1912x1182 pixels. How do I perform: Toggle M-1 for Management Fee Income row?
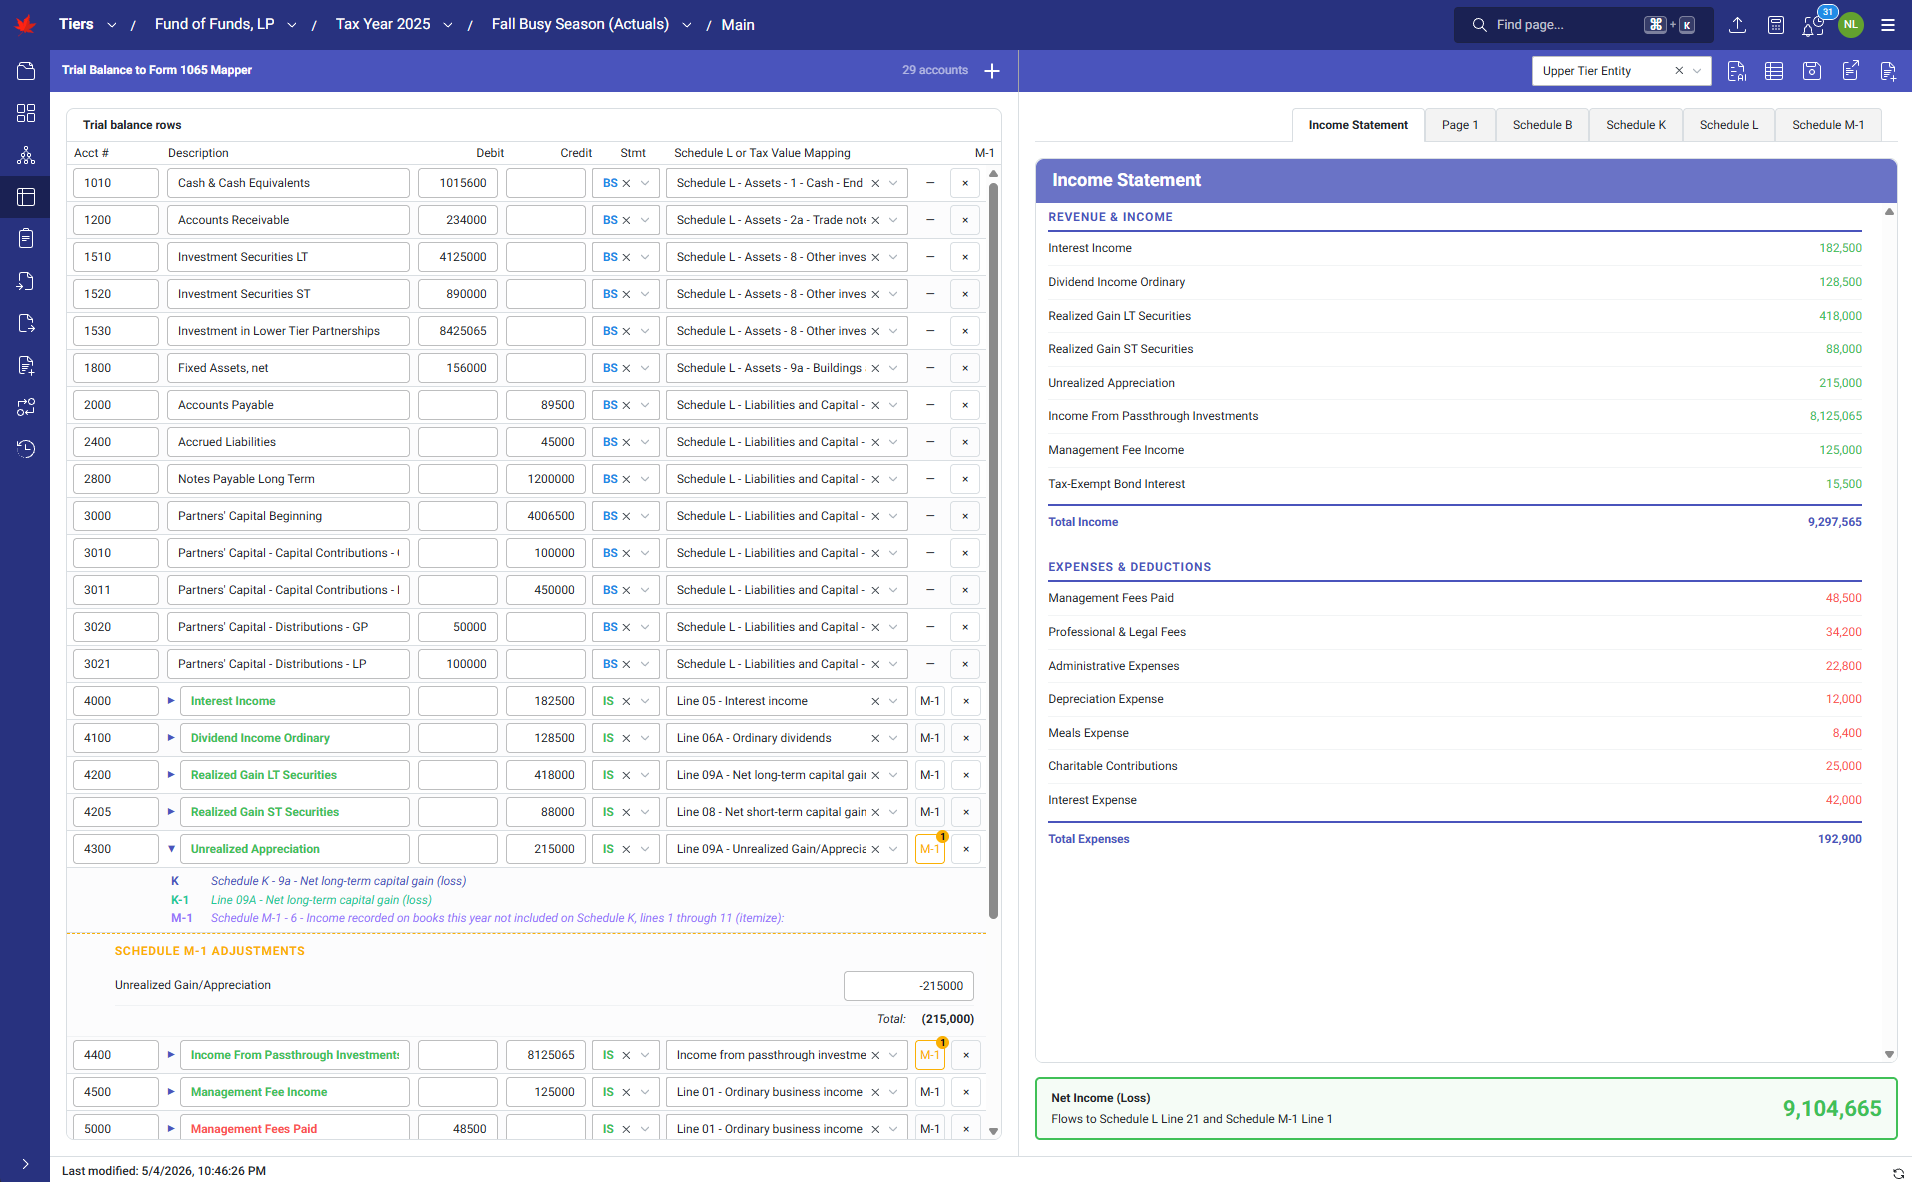coord(930,1092)
